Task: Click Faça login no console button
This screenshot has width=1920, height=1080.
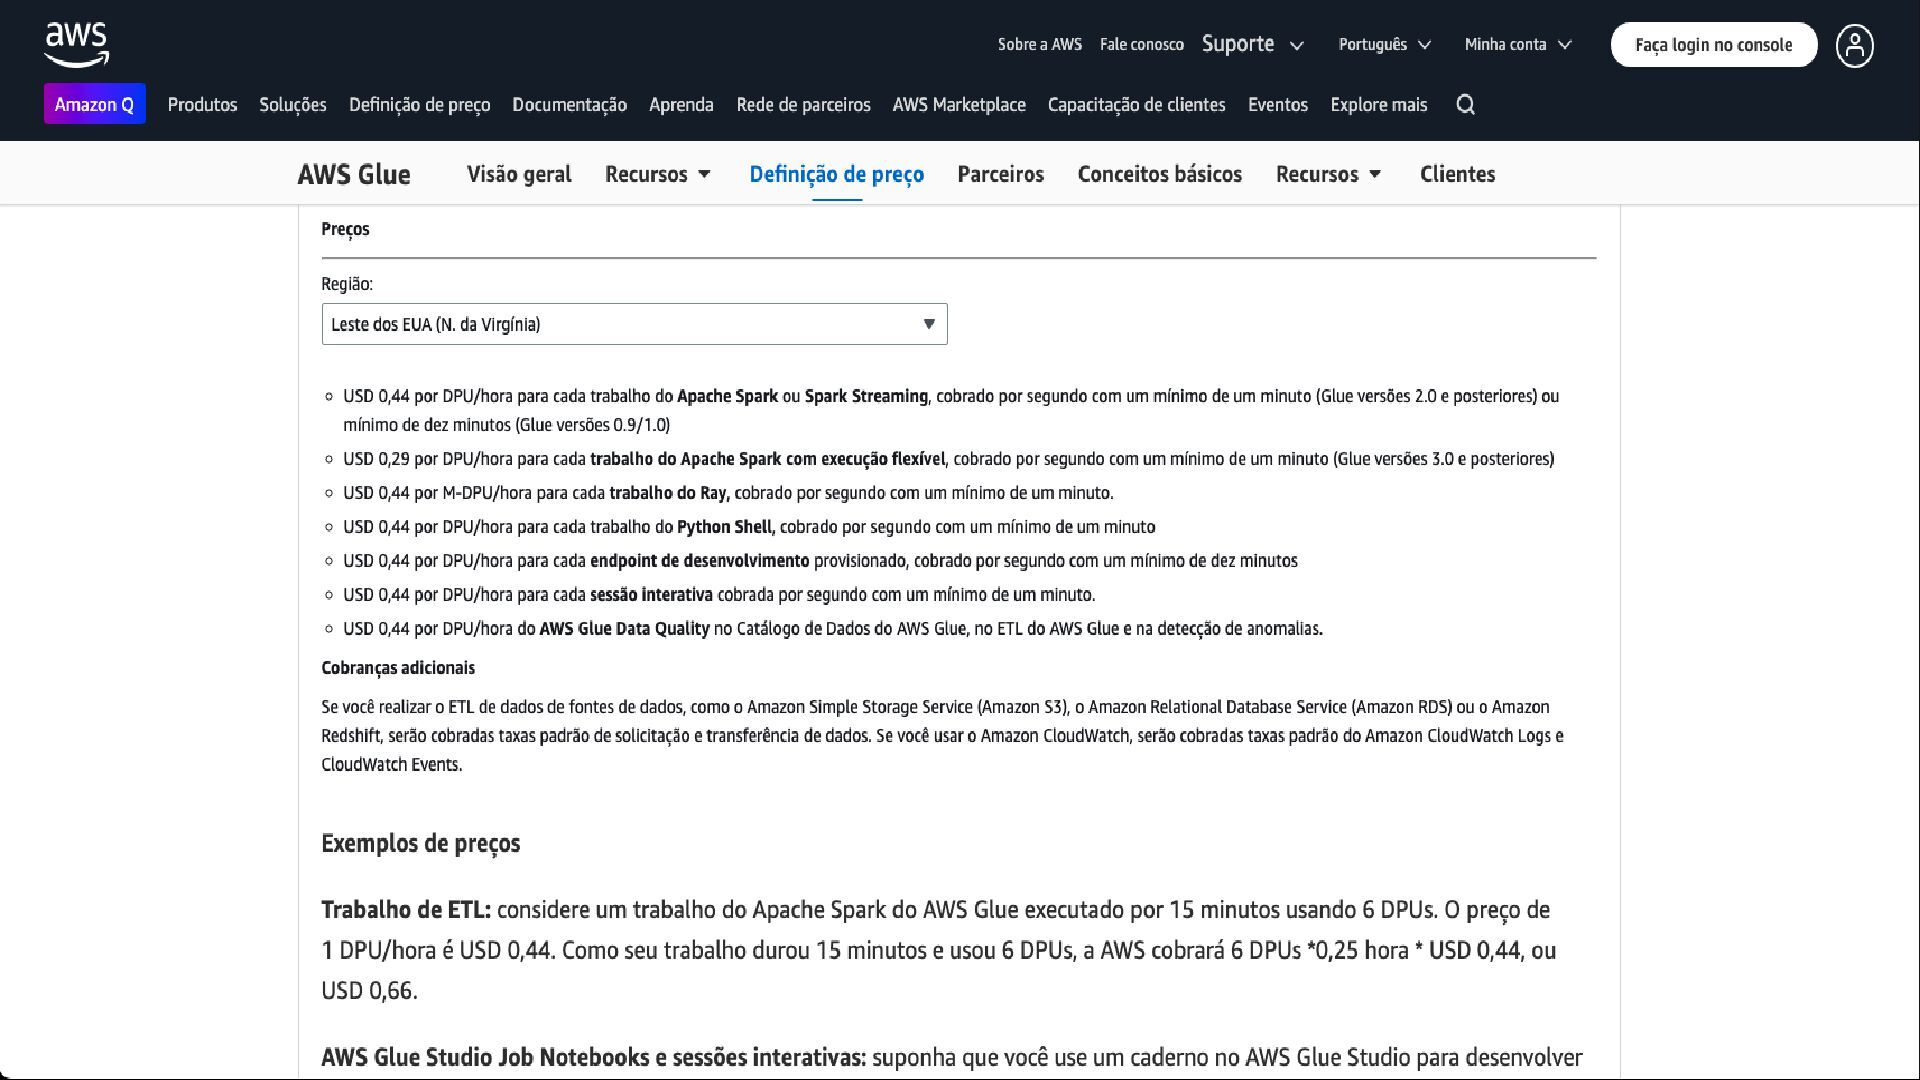Action: (x=1713, y=45)
